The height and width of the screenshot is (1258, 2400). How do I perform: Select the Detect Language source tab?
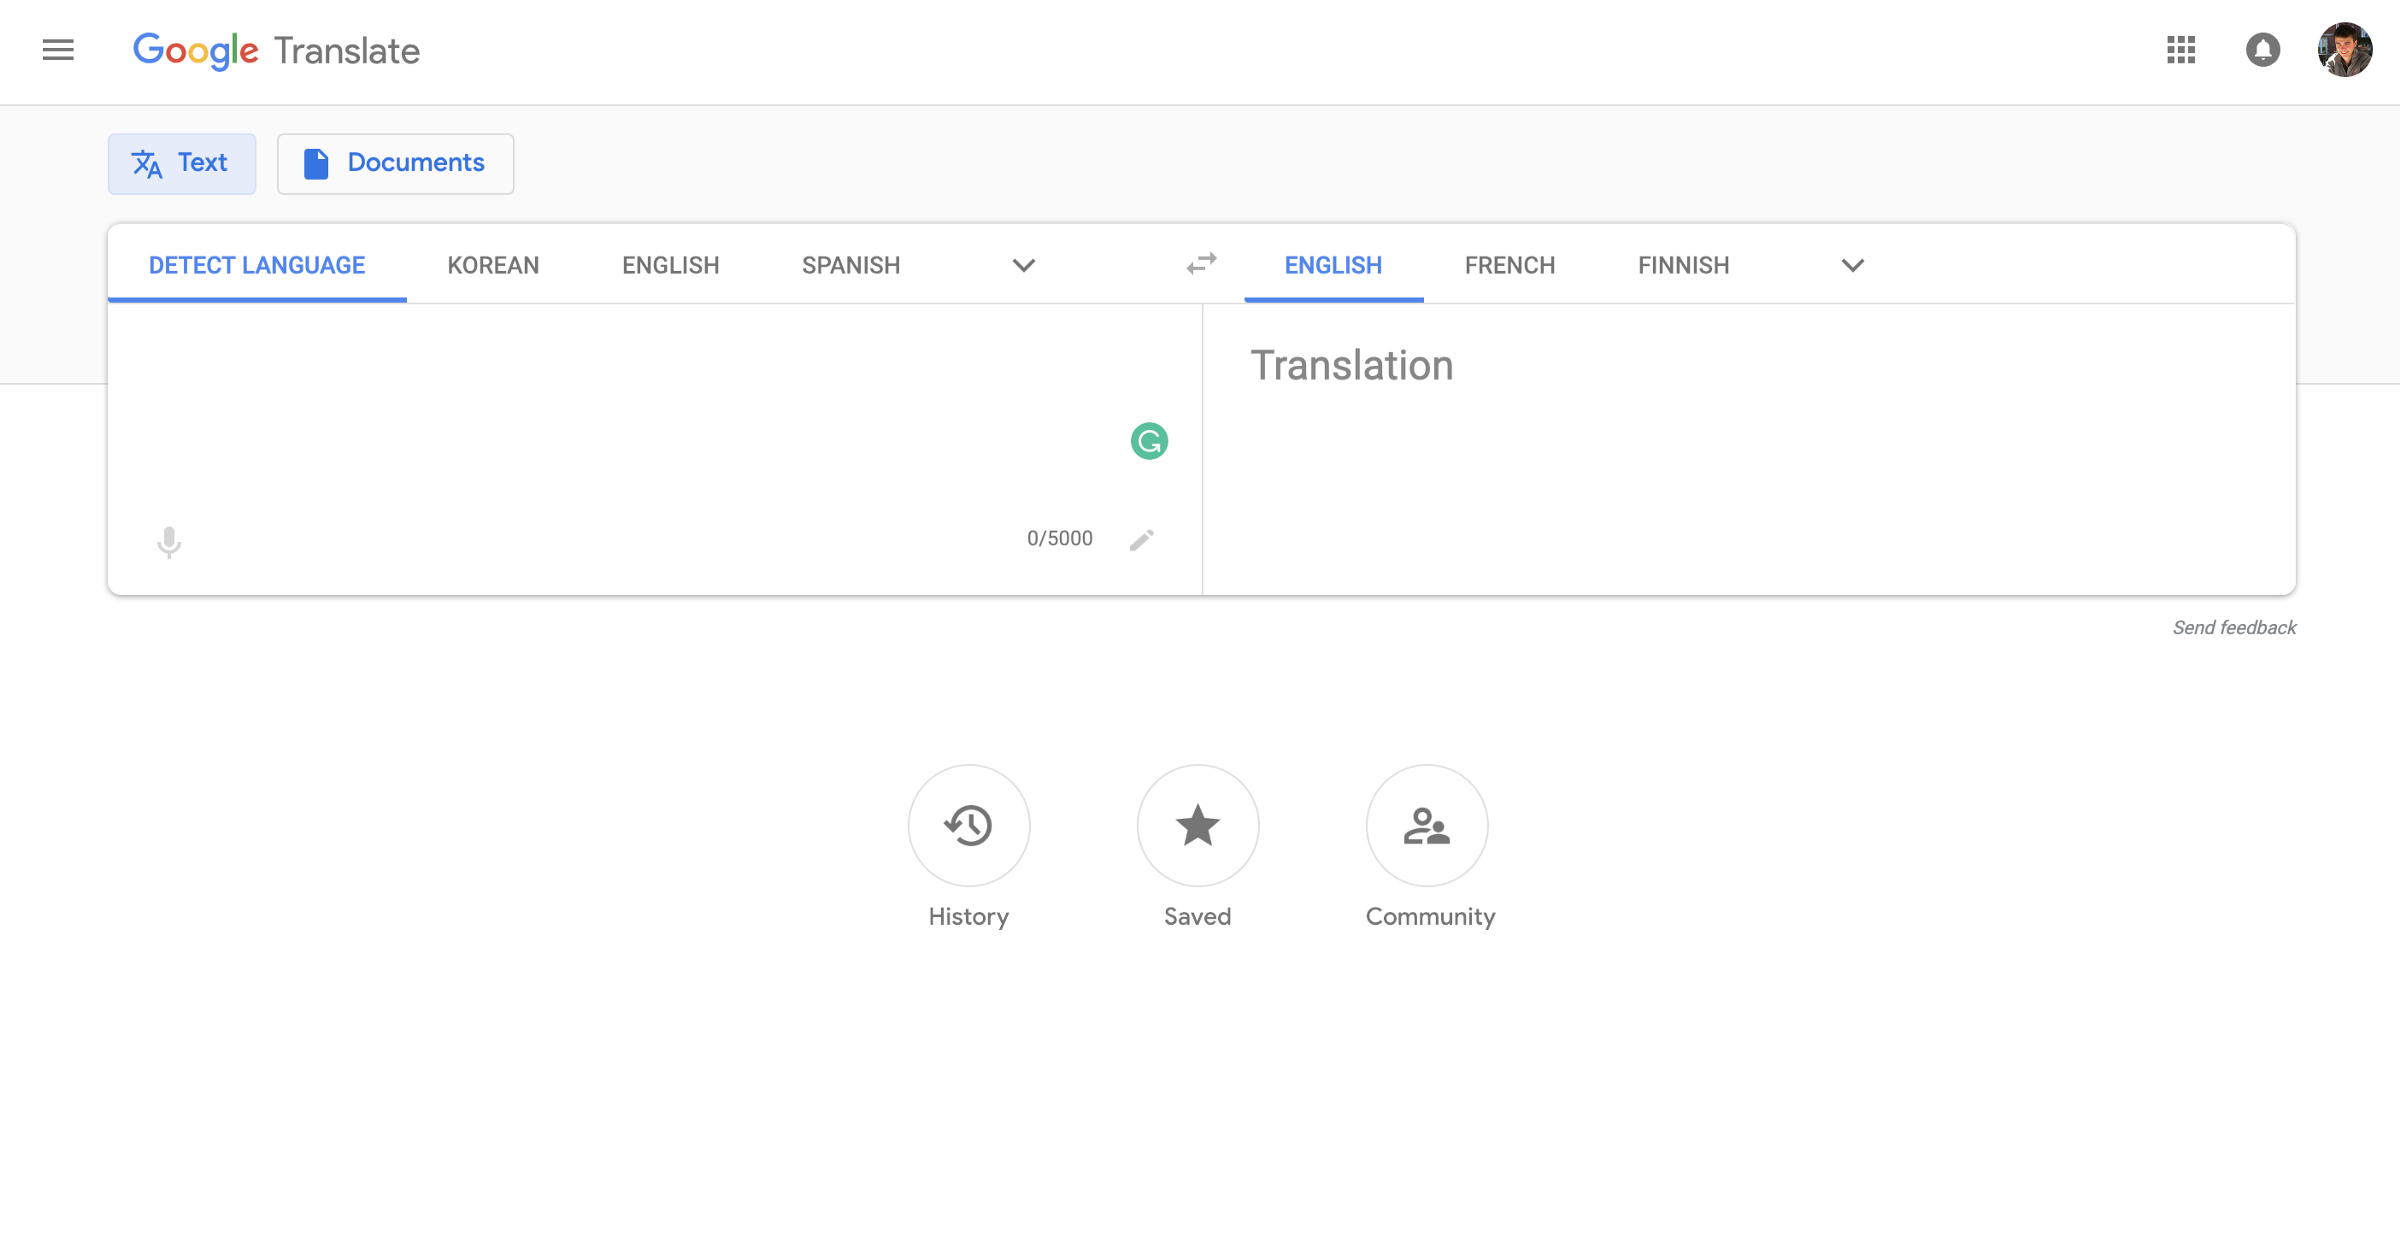click(x=257, y=265)
